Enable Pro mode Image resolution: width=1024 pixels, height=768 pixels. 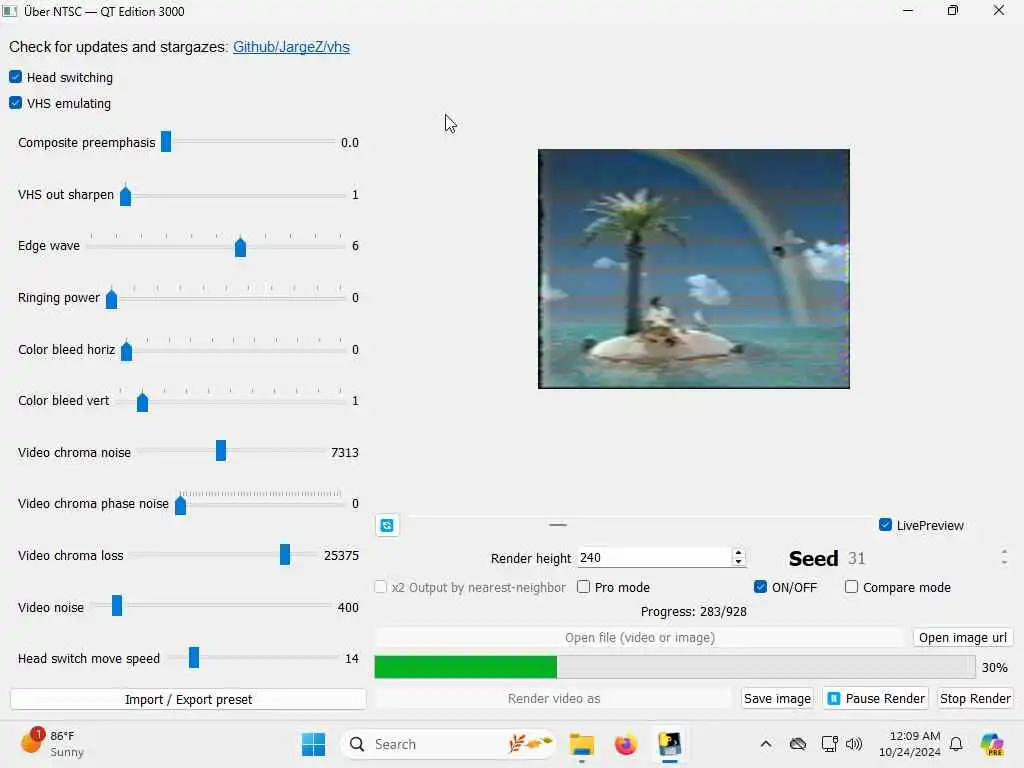click(584, 587)
